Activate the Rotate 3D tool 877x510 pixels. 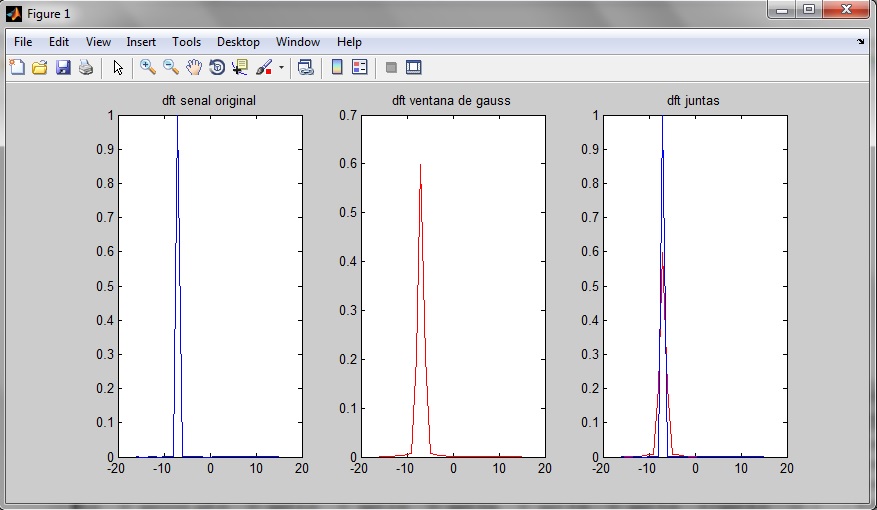217,68
